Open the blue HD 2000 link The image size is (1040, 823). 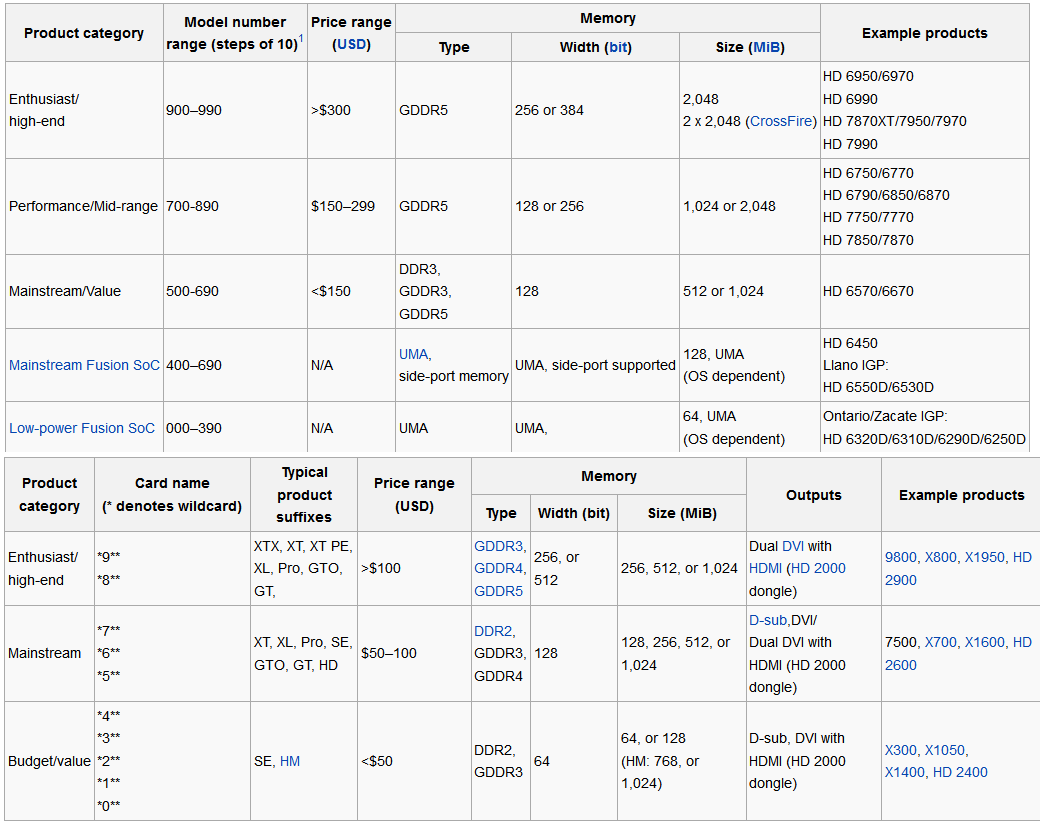pos(818,568)
